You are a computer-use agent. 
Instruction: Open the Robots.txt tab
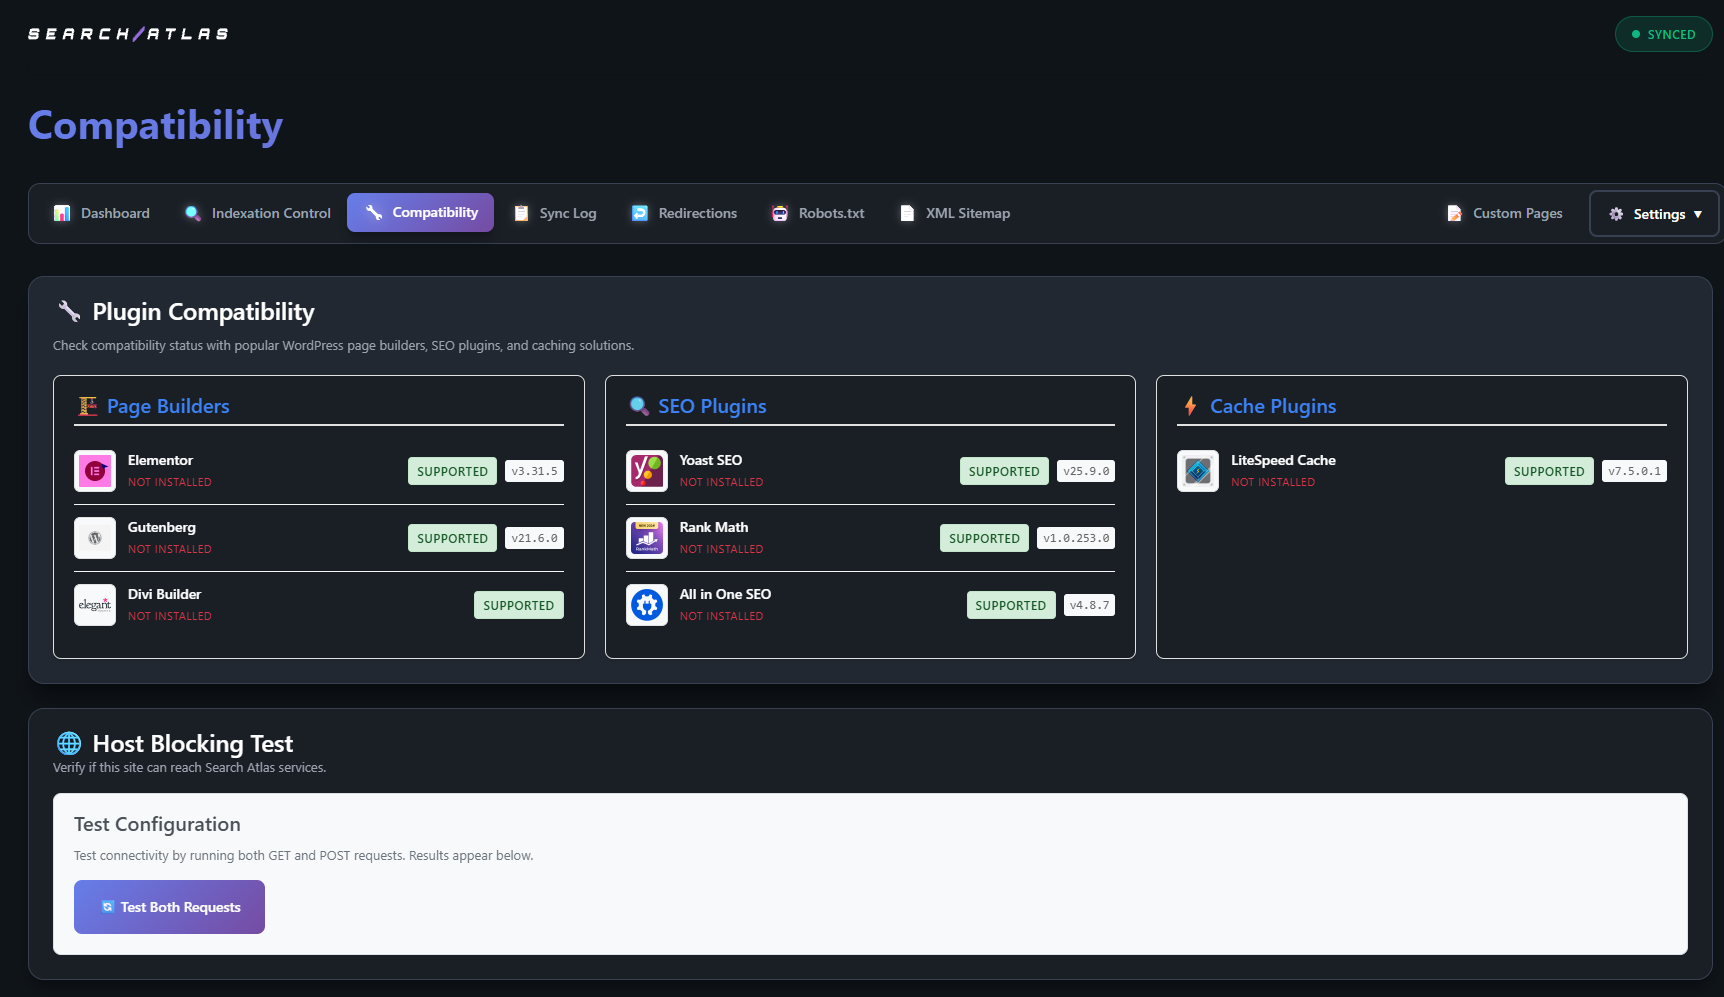pyautogui.click(x=817, y=213)
